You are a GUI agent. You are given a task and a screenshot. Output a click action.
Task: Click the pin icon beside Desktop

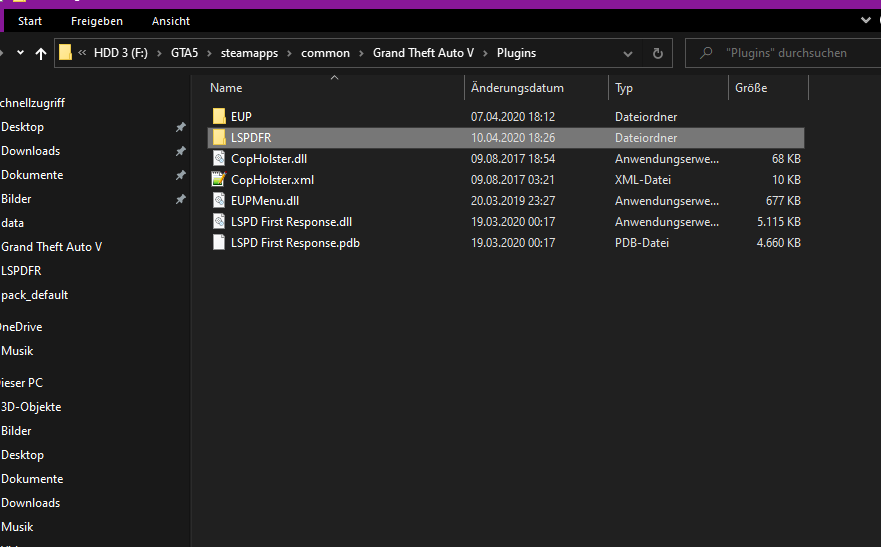point(180,127)
